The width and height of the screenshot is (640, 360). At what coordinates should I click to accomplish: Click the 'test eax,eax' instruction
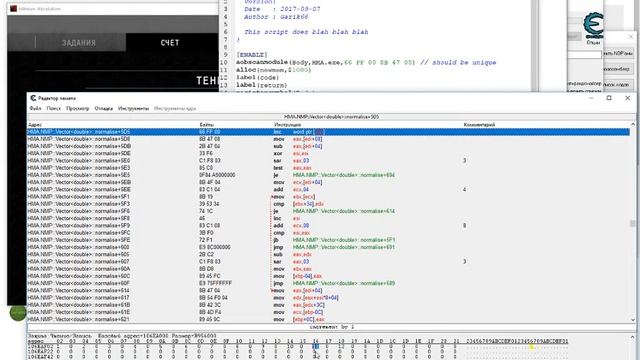[293, 168]
